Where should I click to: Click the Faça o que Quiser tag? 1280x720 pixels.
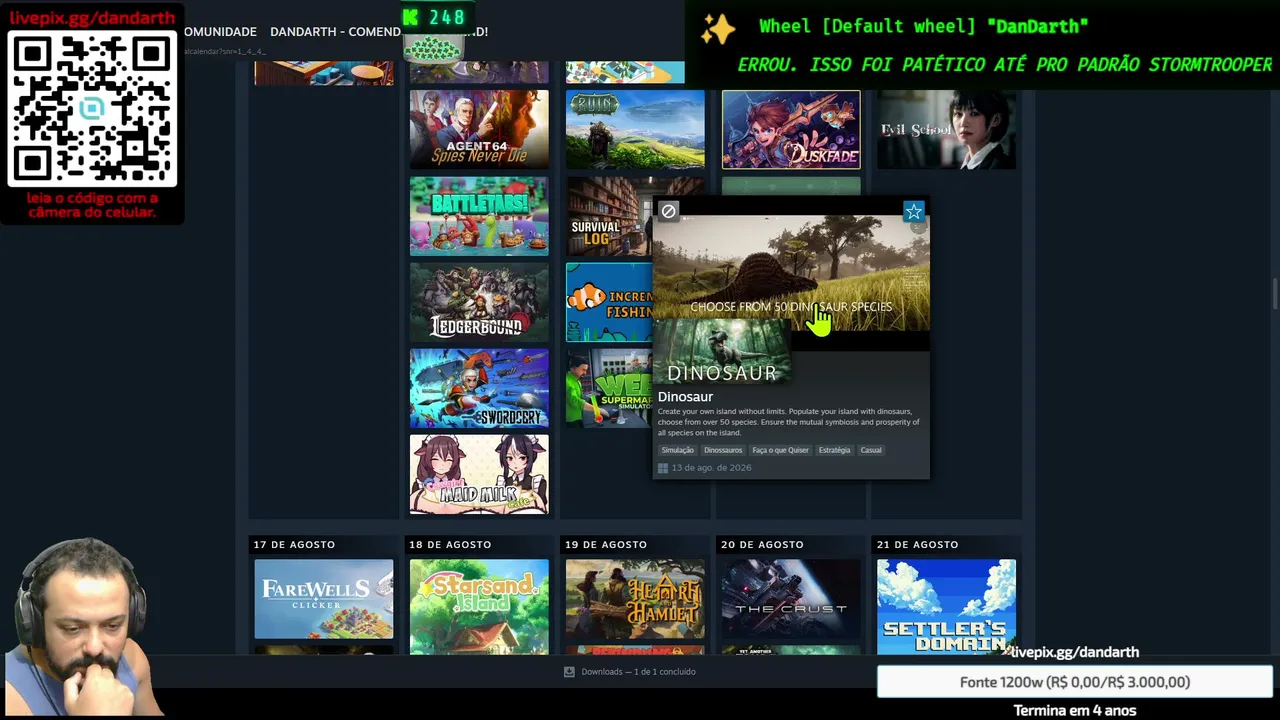pos(780,450)
